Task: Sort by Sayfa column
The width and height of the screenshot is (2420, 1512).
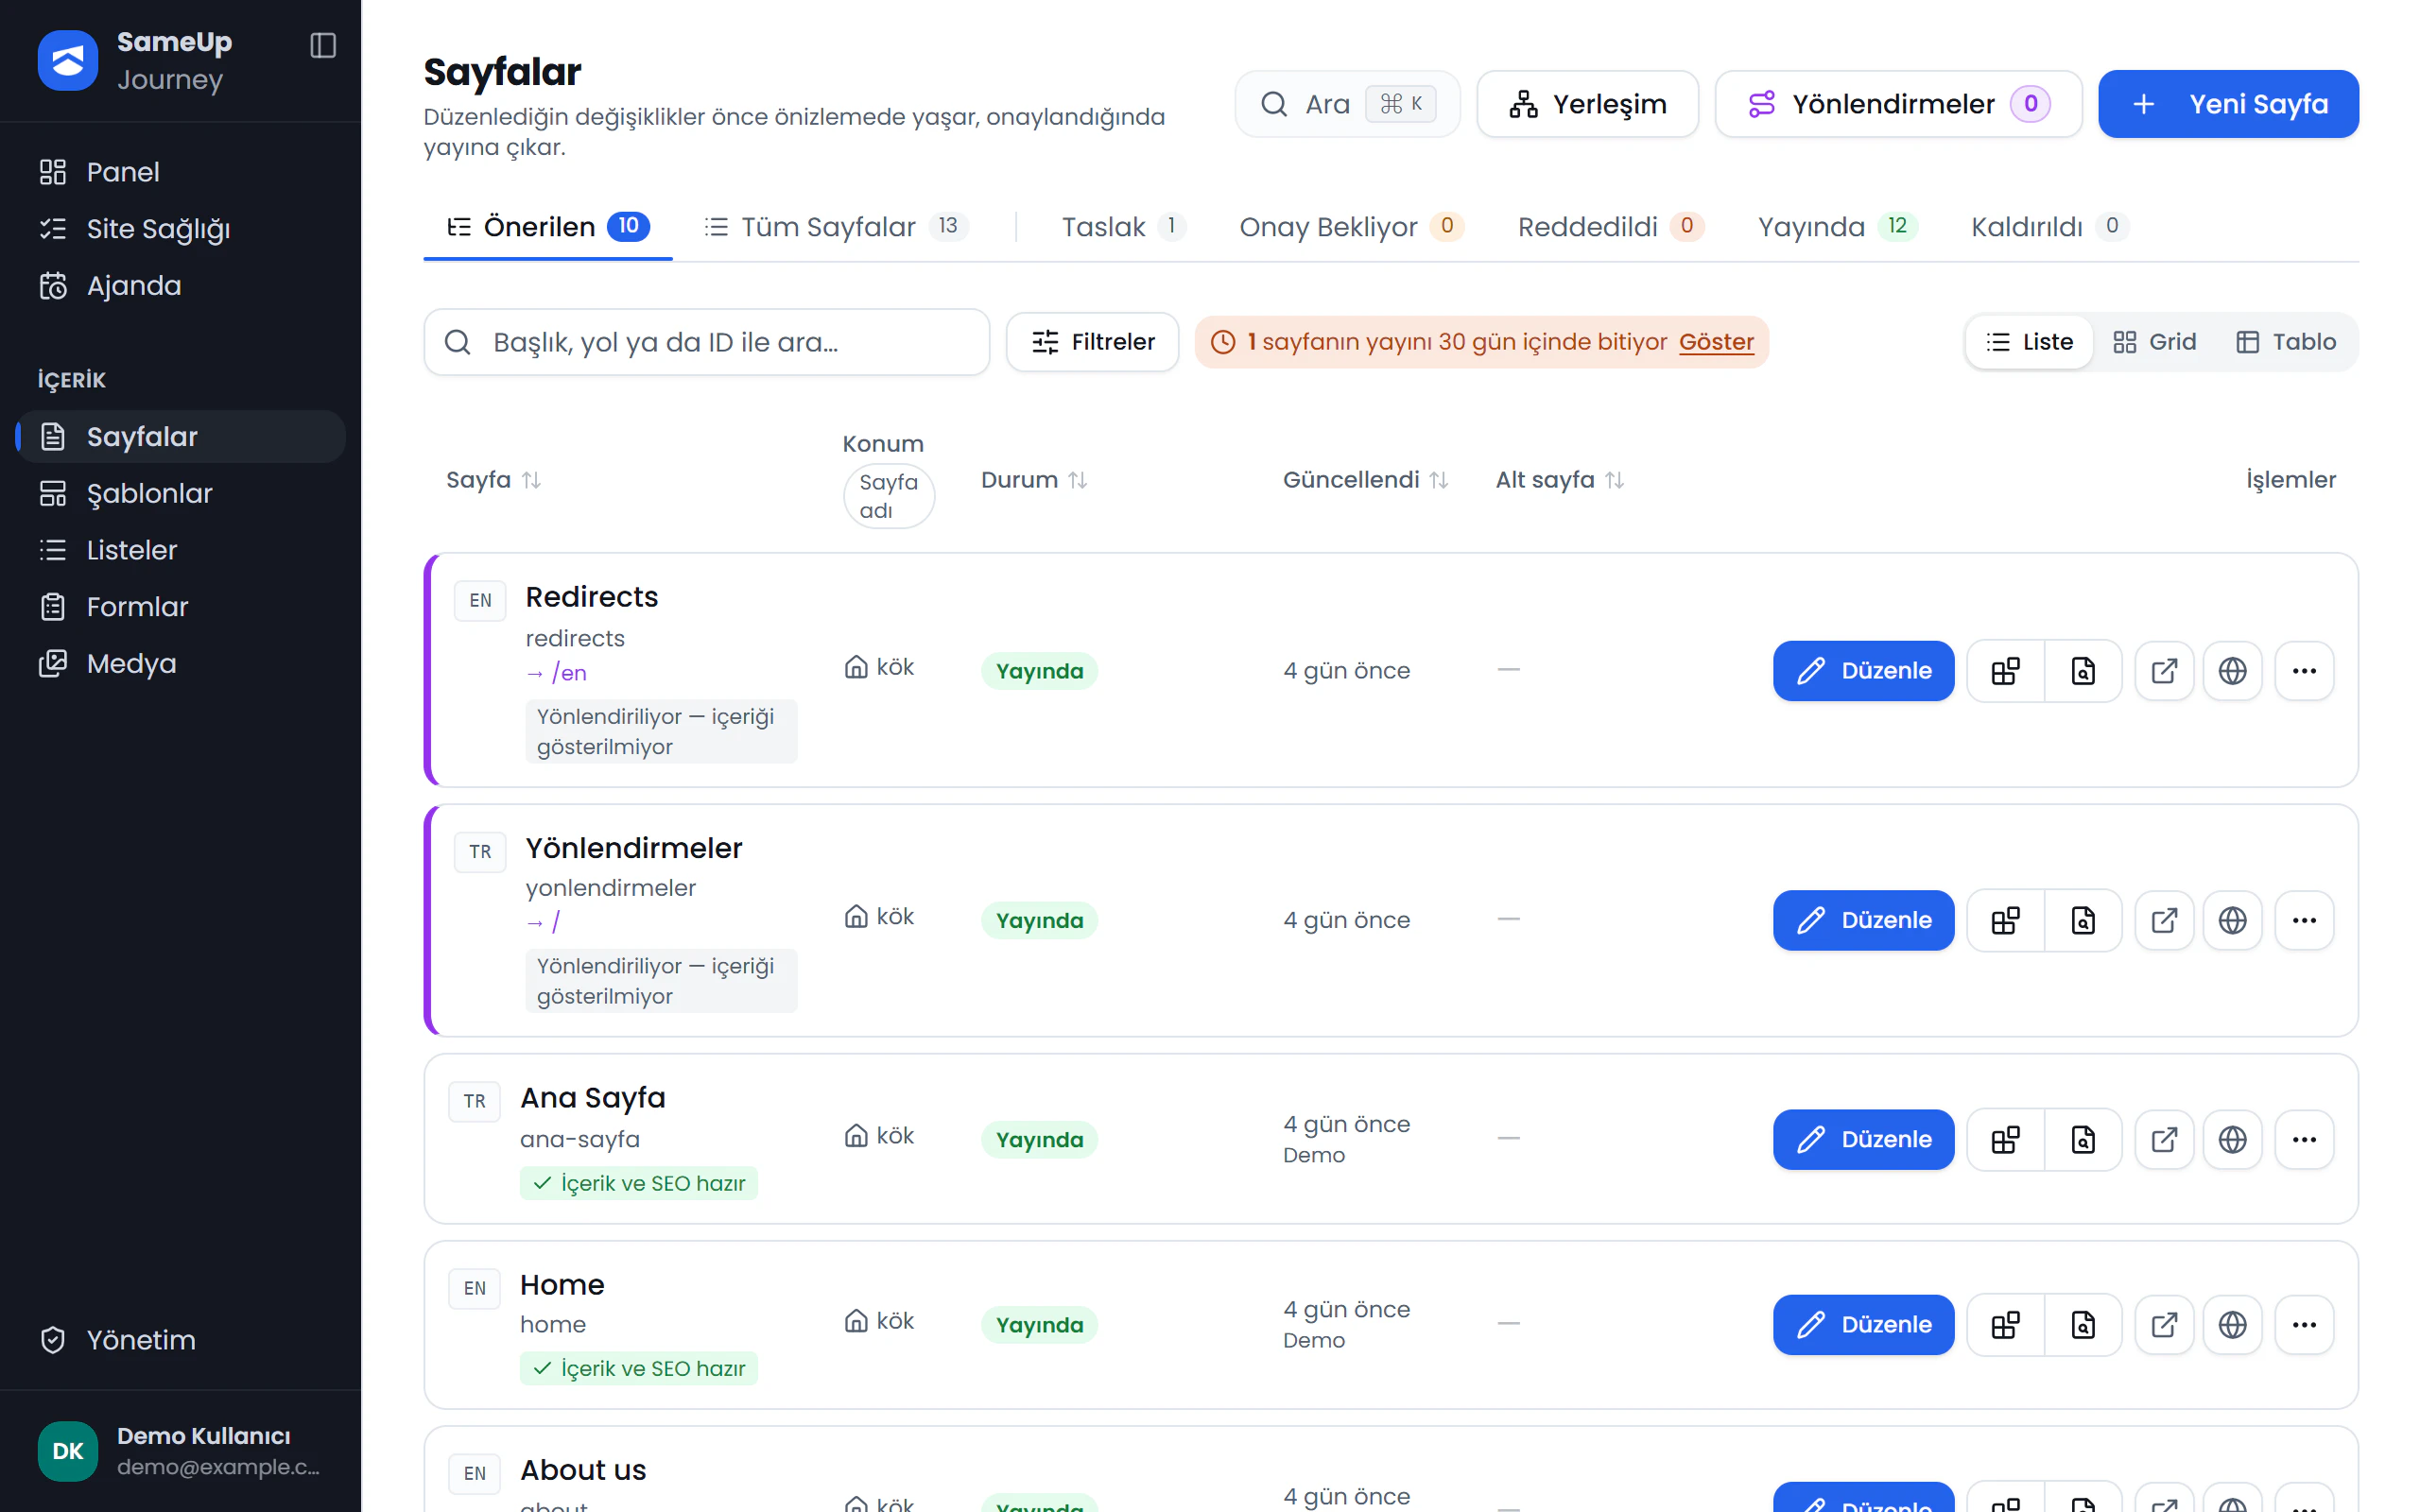Action: (493, 480)
